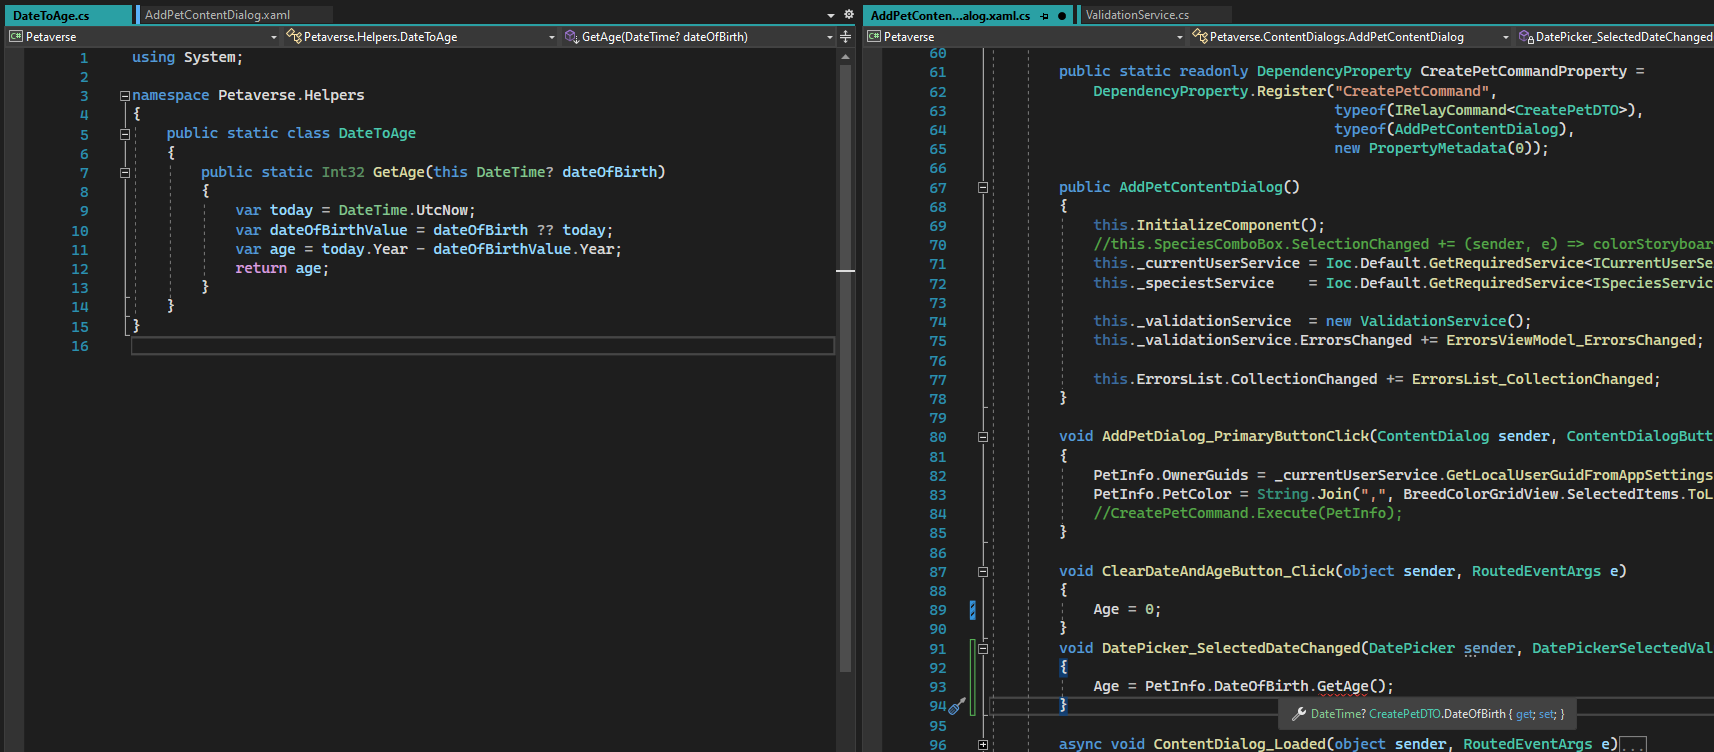Click the C# project icon in left navigation bar
The image size is (1714, 752).
(16, 37)
